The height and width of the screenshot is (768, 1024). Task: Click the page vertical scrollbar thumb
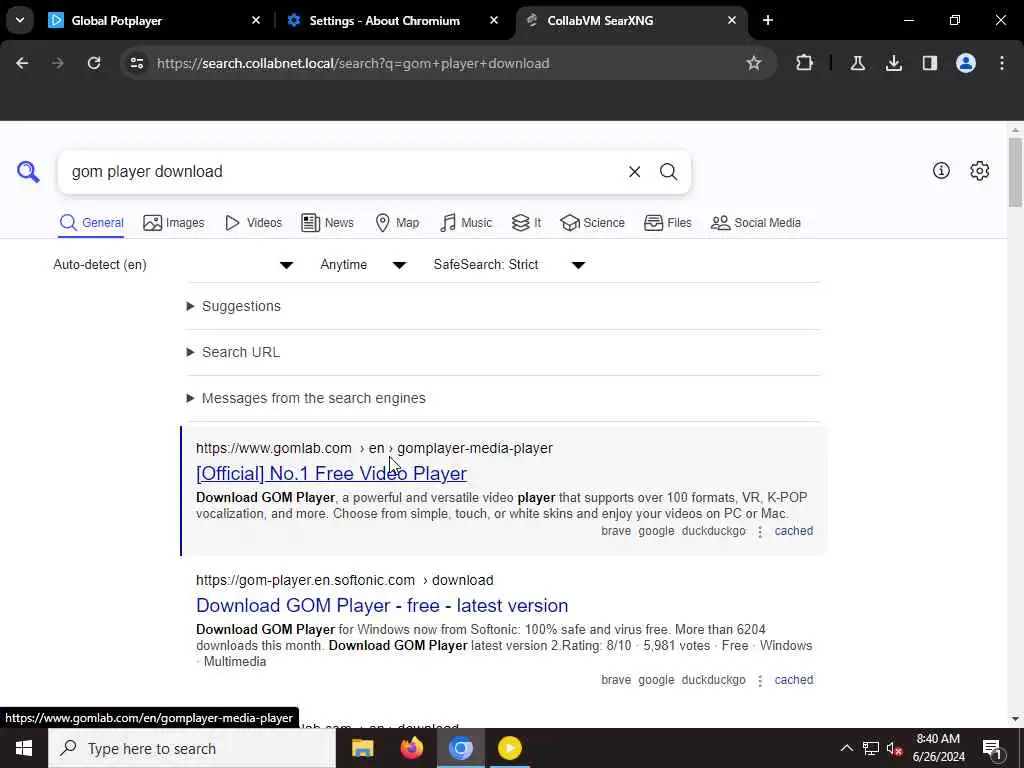(x=1015, y=172)
